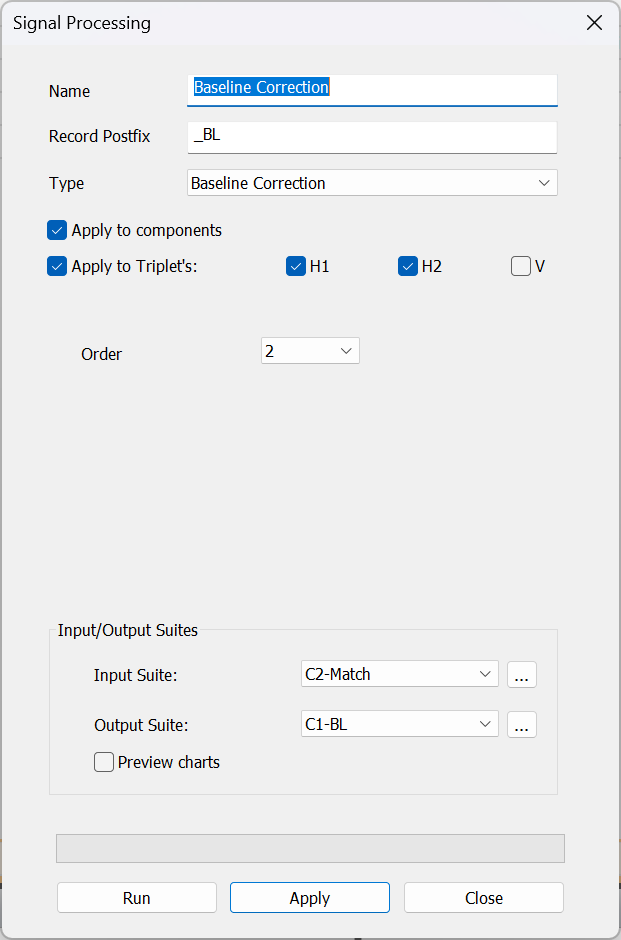Click the Record Postfix field
This screenshot has width=621, height=940.
click(x=372, y=136)
